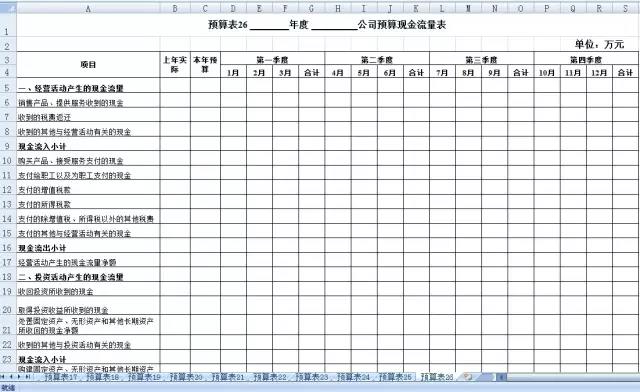Go to the last sheet tab arrow
This screenshot has width=640, height=392.
(x=27, y=376)
